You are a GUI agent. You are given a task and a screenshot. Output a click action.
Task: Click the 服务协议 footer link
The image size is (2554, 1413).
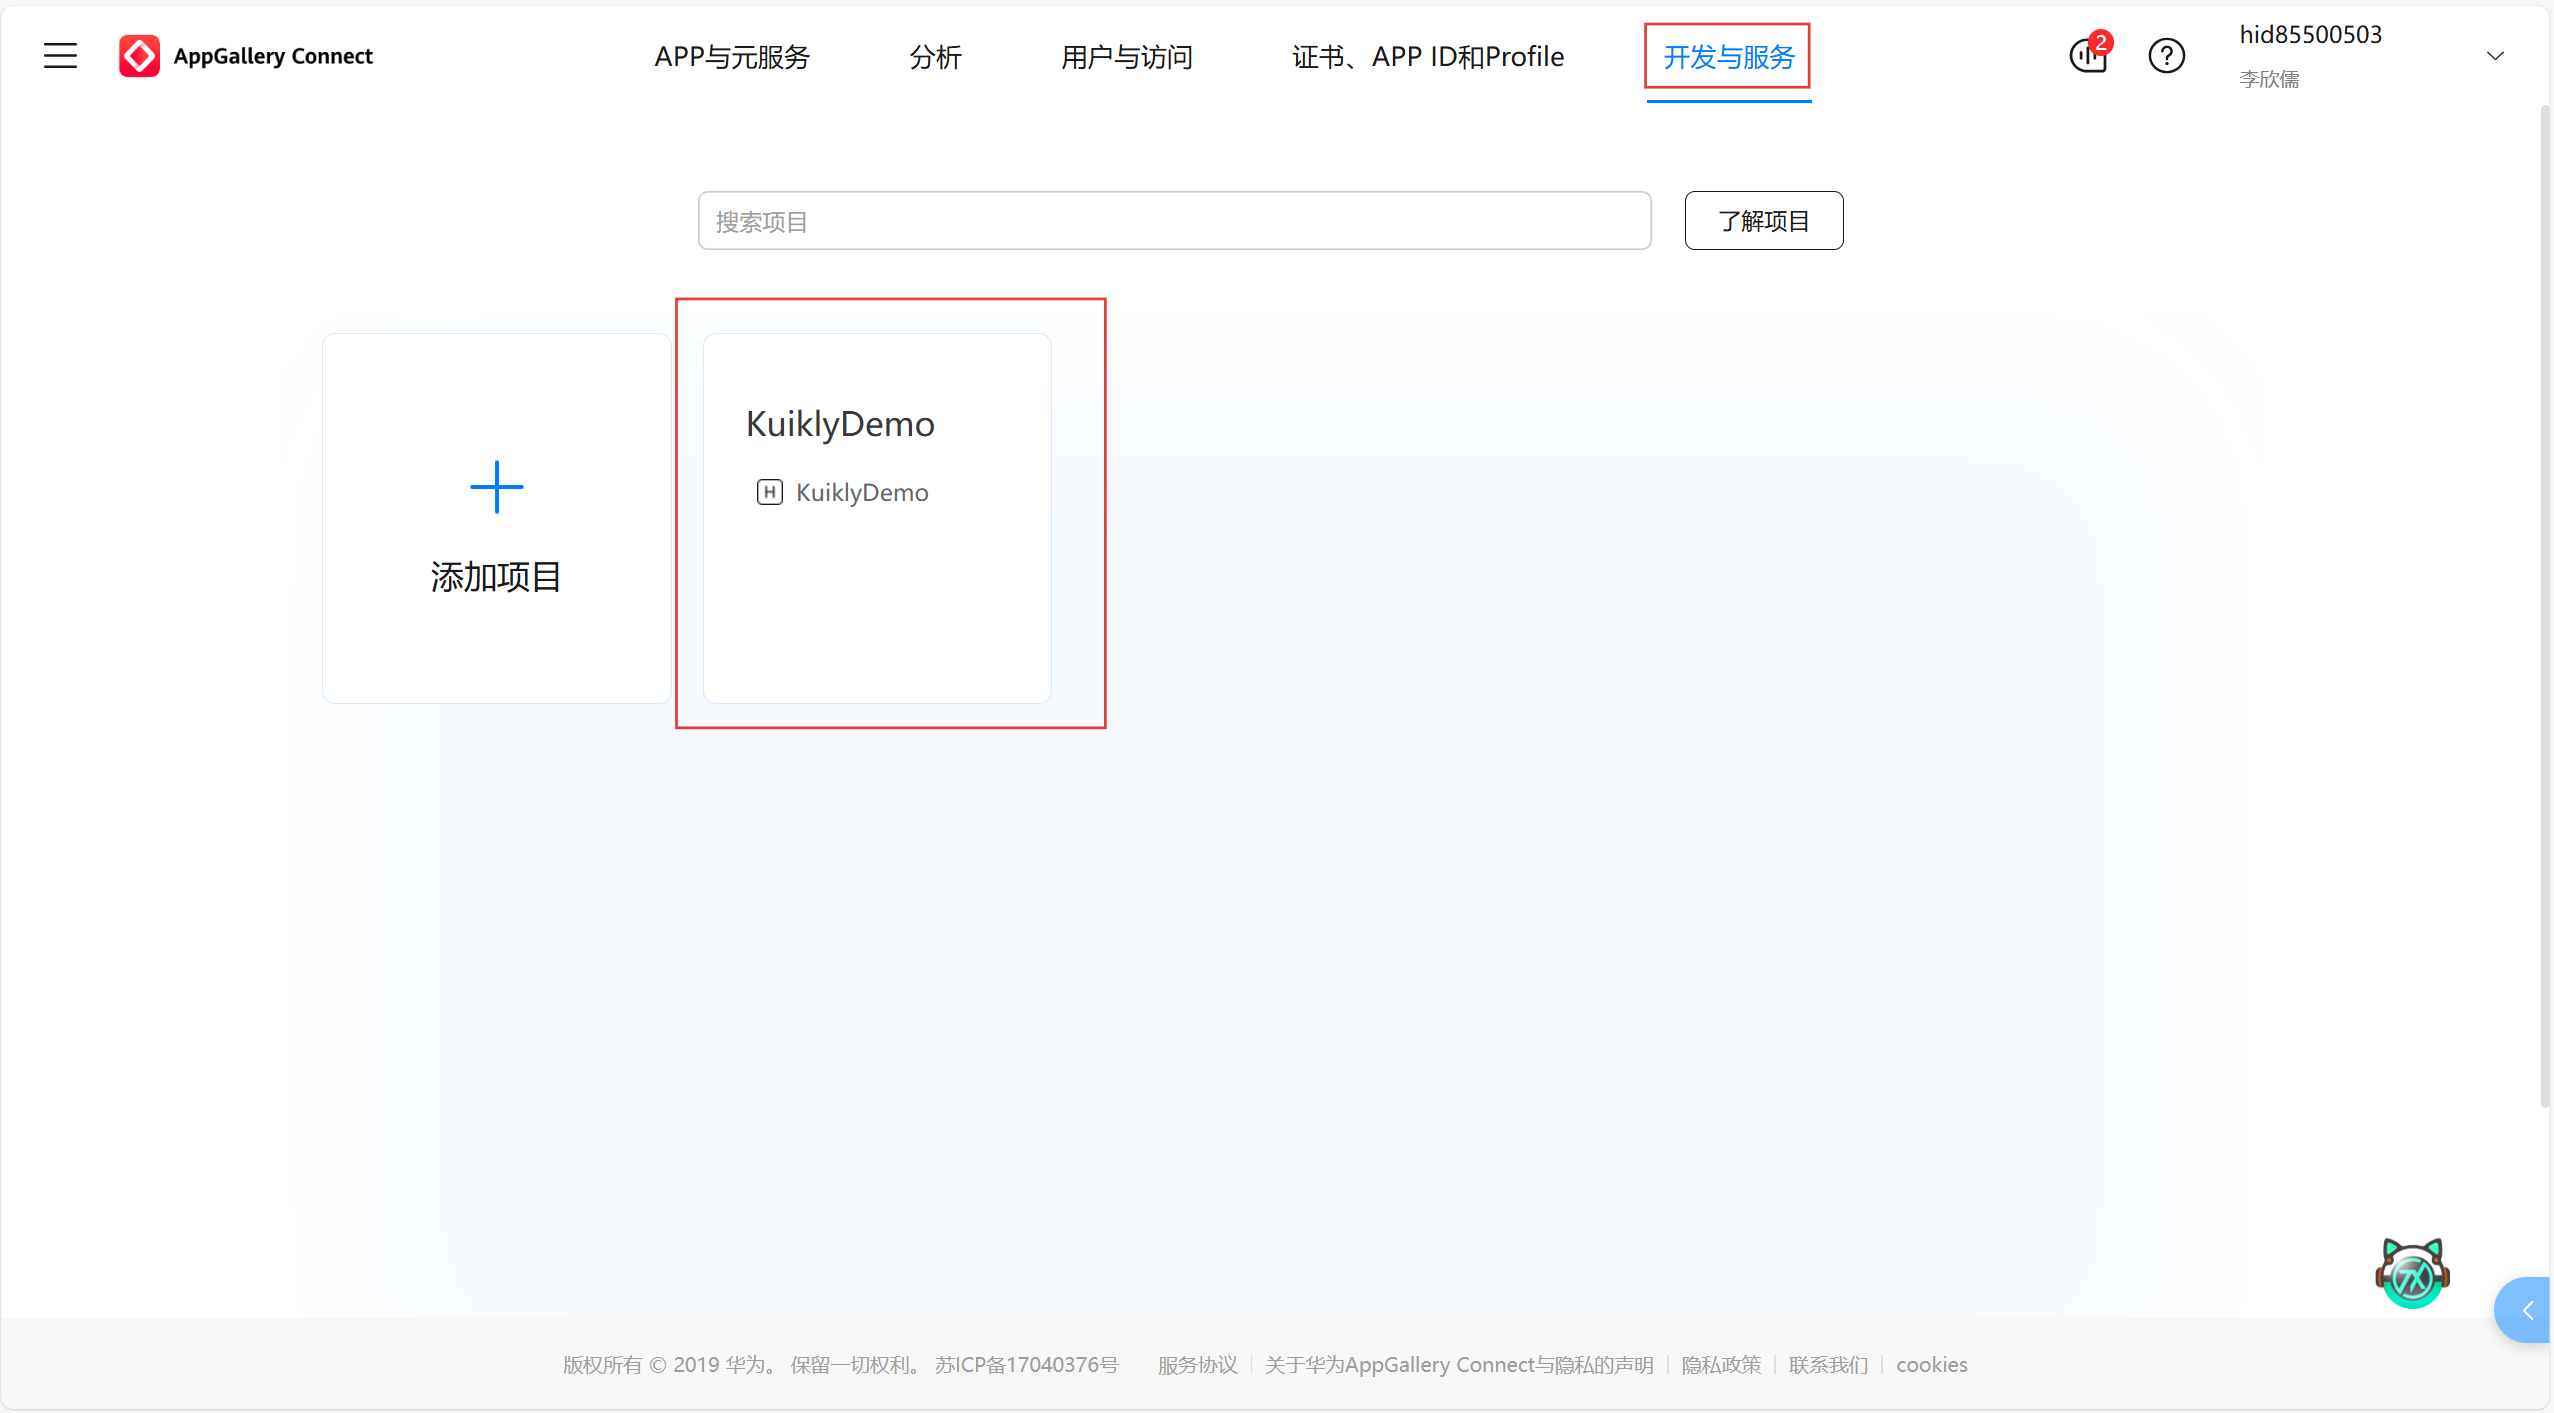click(1197, 1365)
